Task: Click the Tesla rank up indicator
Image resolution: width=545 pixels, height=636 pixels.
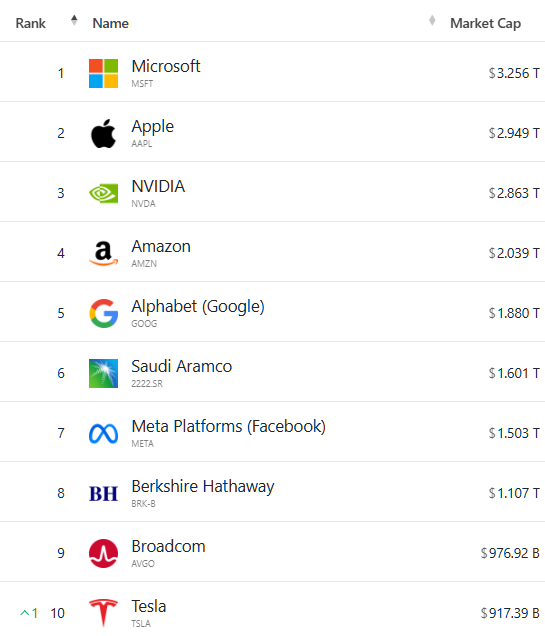Action: [29, 613]
